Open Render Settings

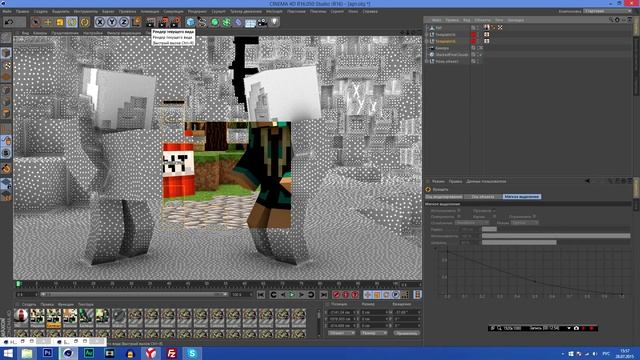[176, 22]
